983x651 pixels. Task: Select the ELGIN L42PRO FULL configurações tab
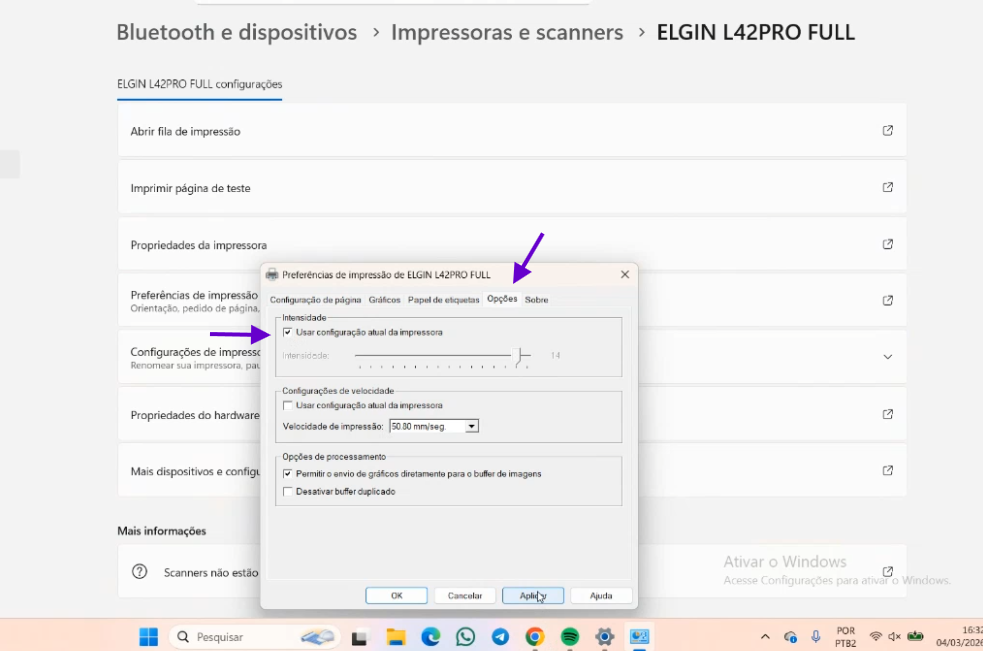click(x=199, y=84)
